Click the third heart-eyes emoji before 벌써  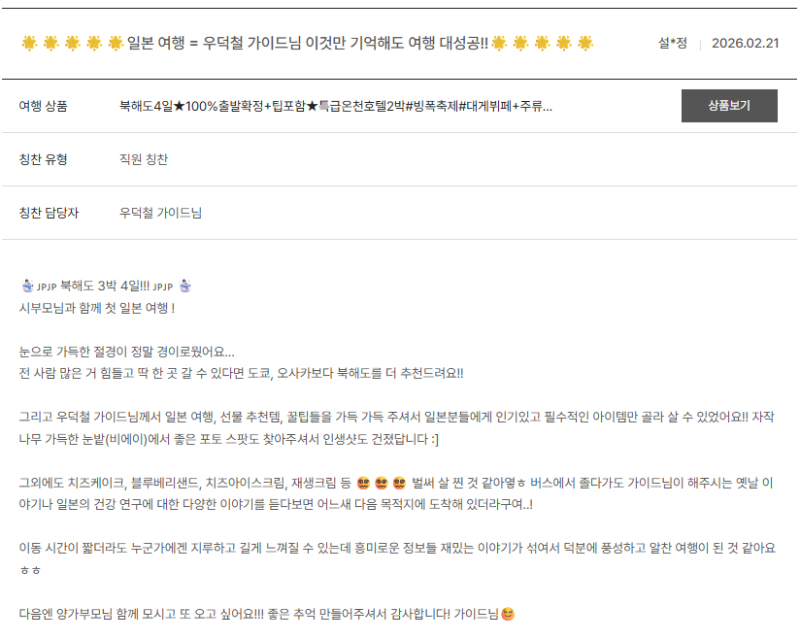399,483
